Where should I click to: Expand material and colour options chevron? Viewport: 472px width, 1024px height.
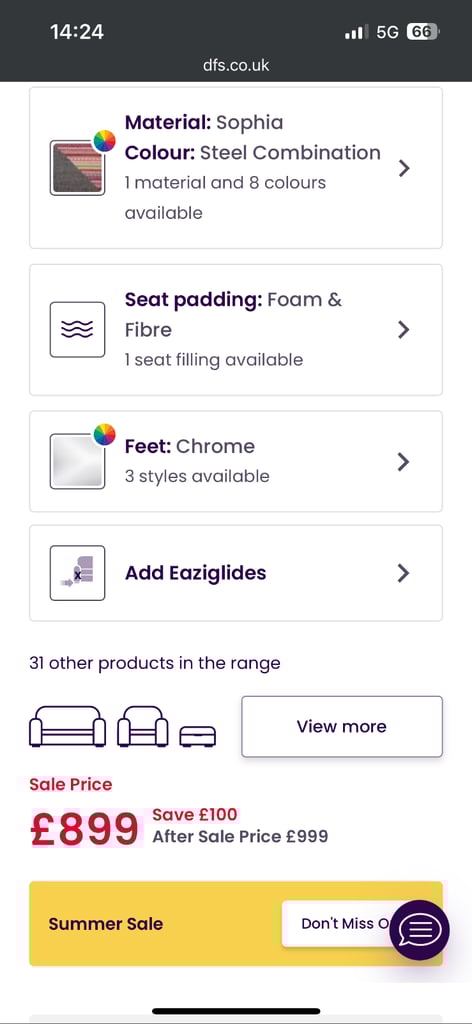tap(404, 168)
